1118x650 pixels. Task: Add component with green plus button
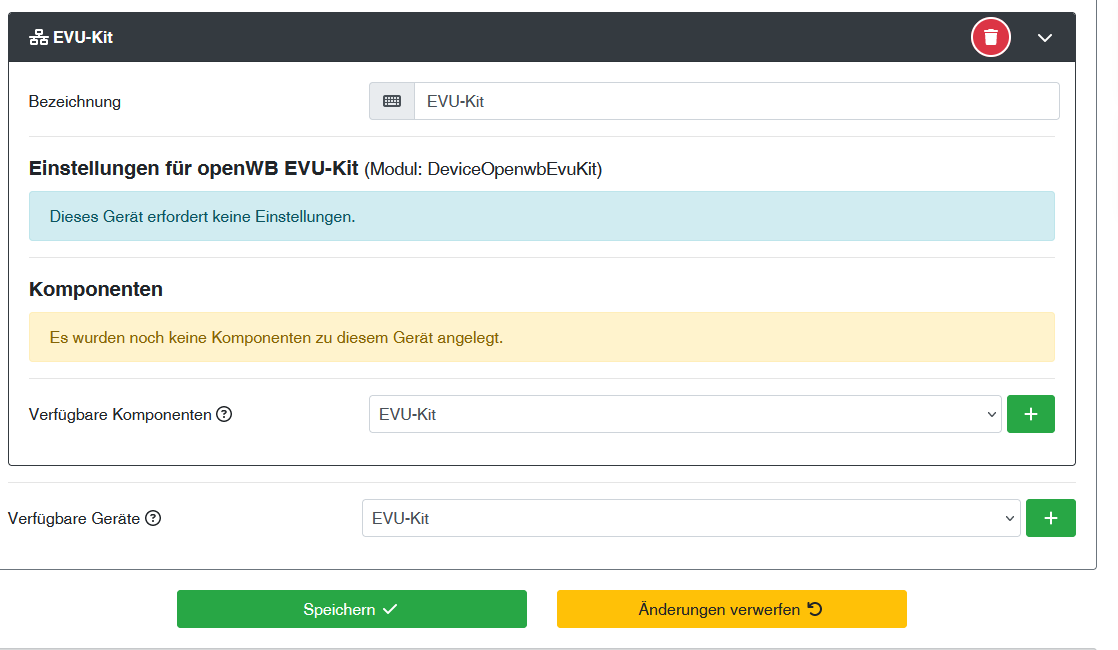pos(1030,414)
